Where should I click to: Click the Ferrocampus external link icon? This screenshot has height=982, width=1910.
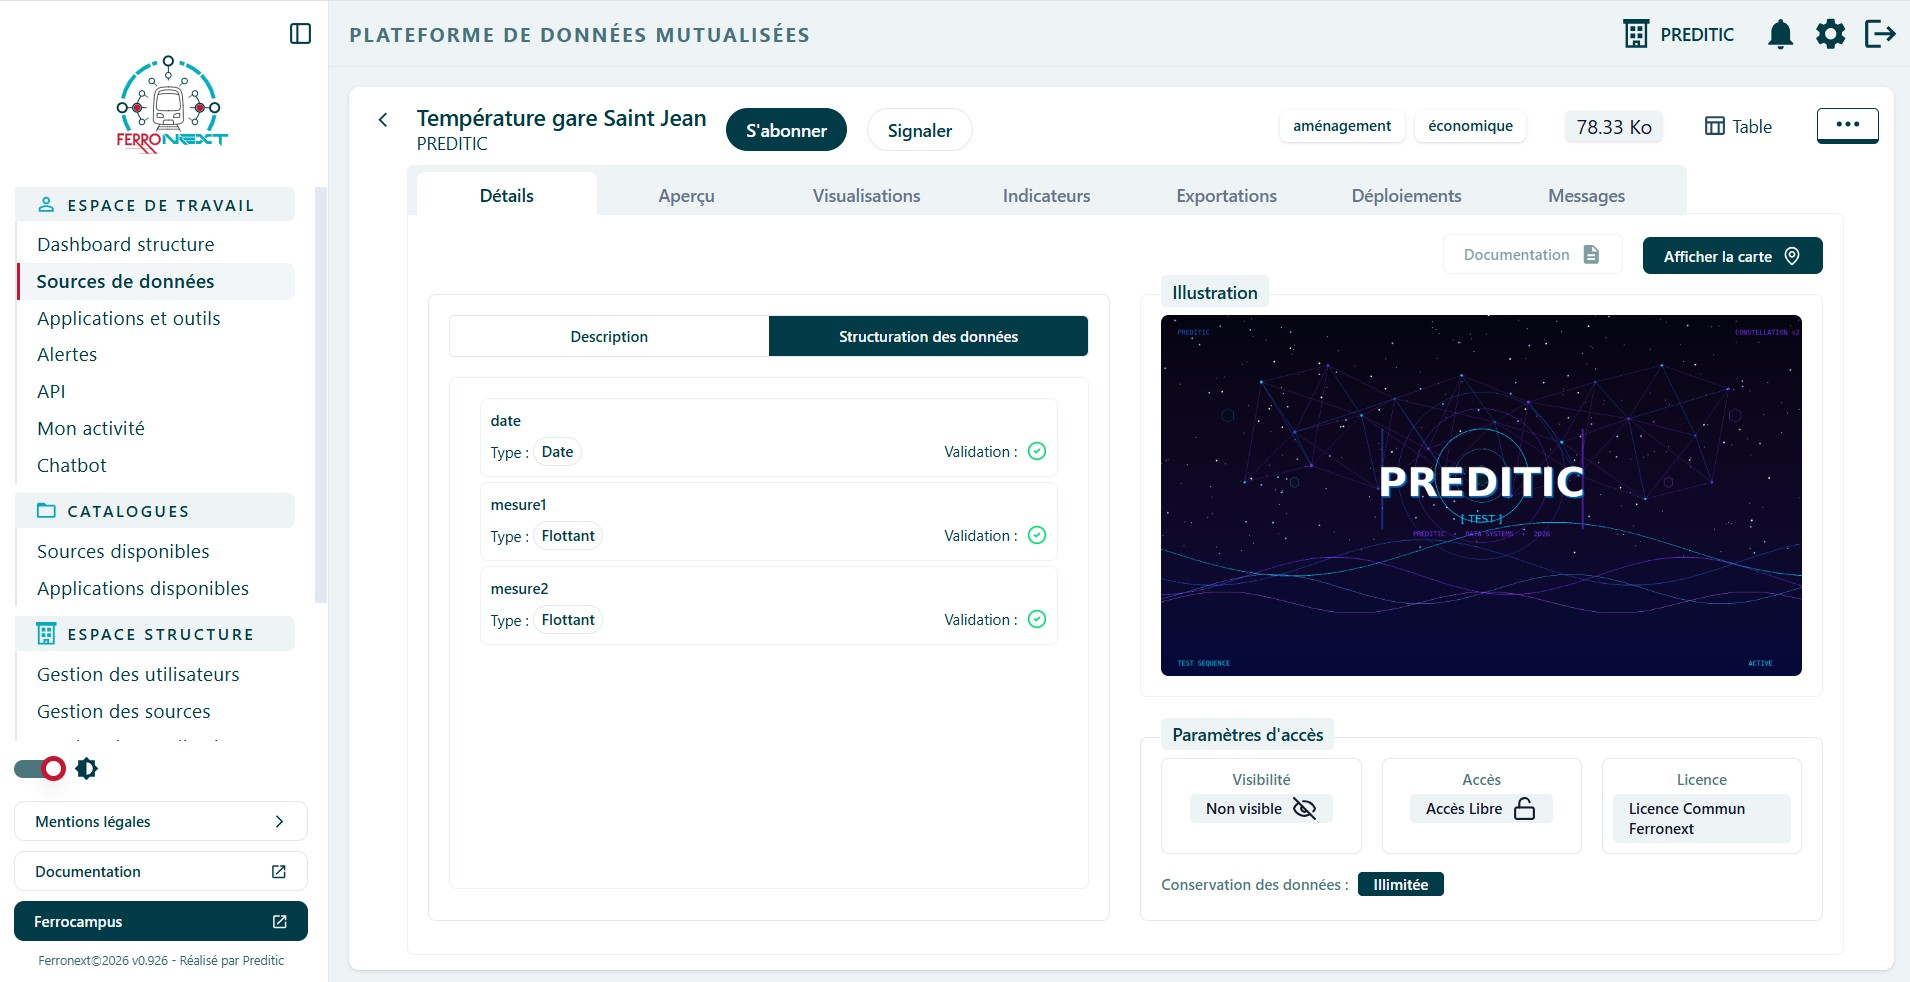(280, 921)
